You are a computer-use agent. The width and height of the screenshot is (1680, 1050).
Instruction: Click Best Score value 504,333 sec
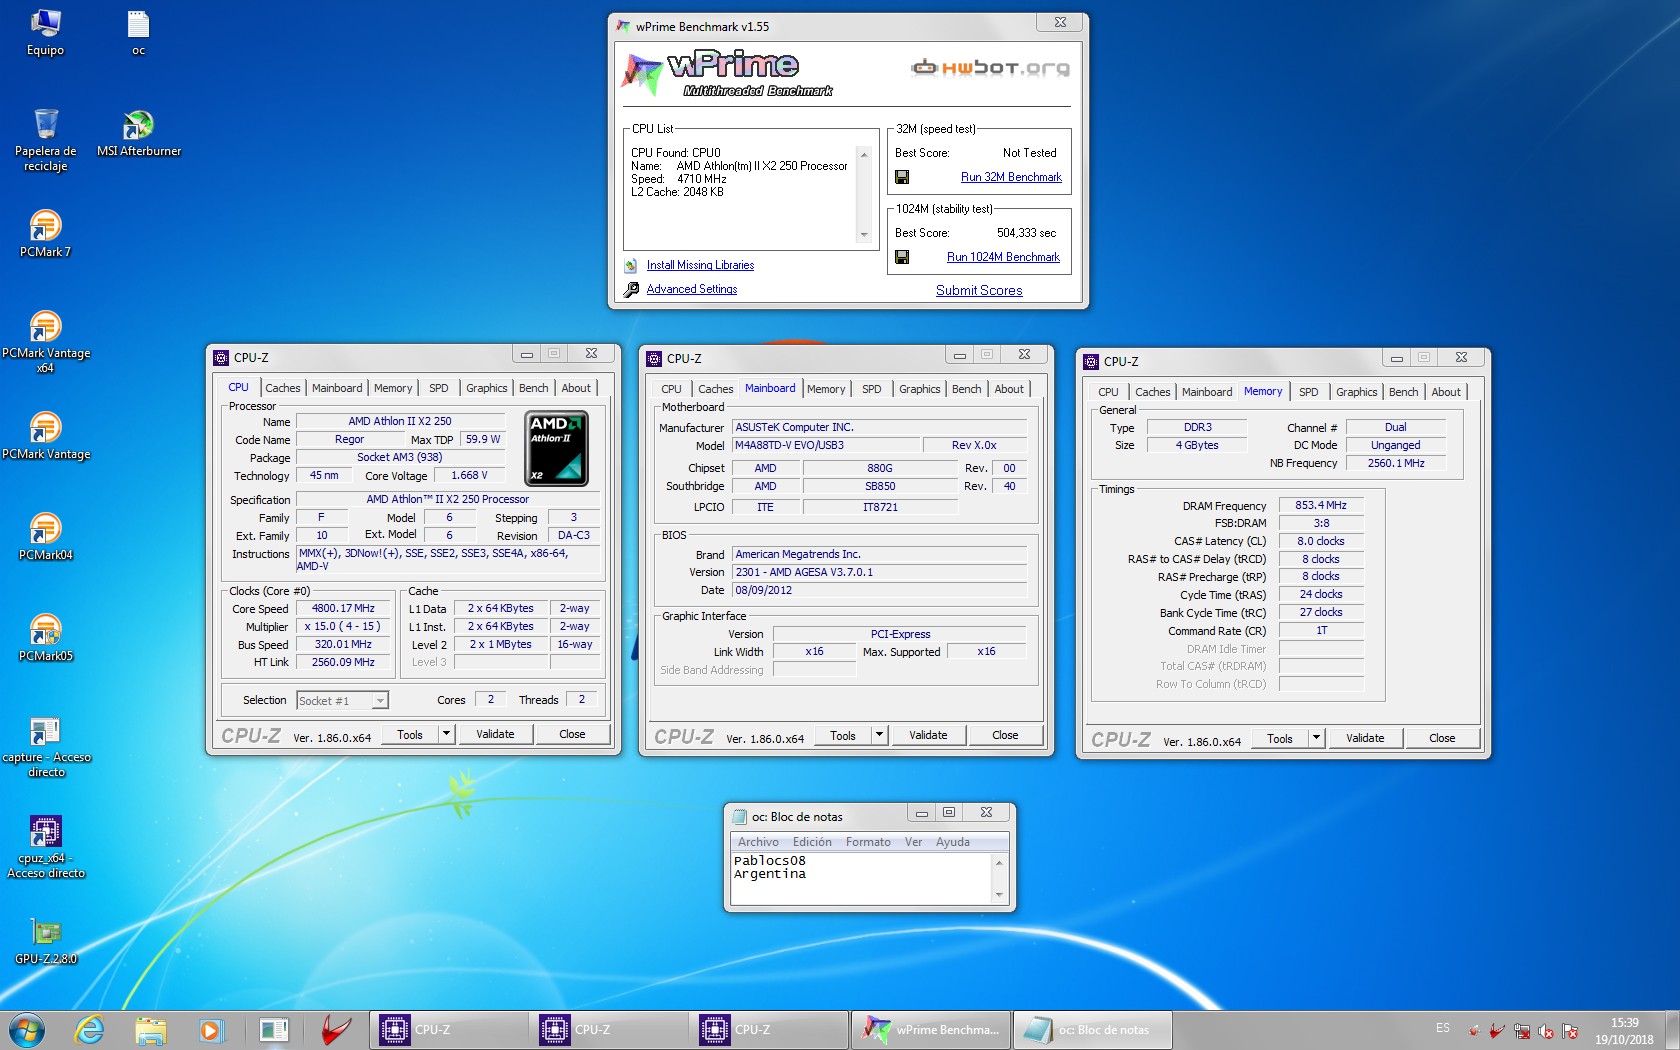(1026, 233)
